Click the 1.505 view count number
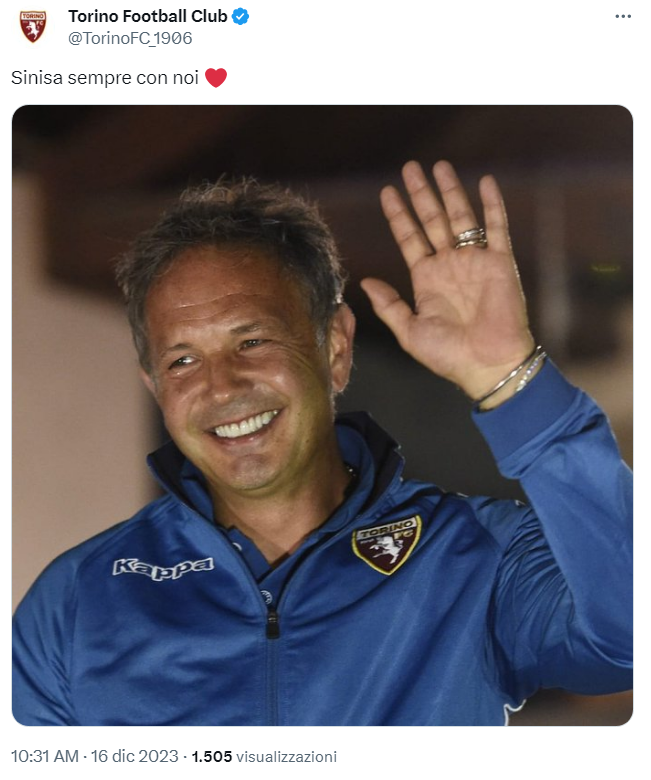 pyautogui.click(x=212, y=756)
